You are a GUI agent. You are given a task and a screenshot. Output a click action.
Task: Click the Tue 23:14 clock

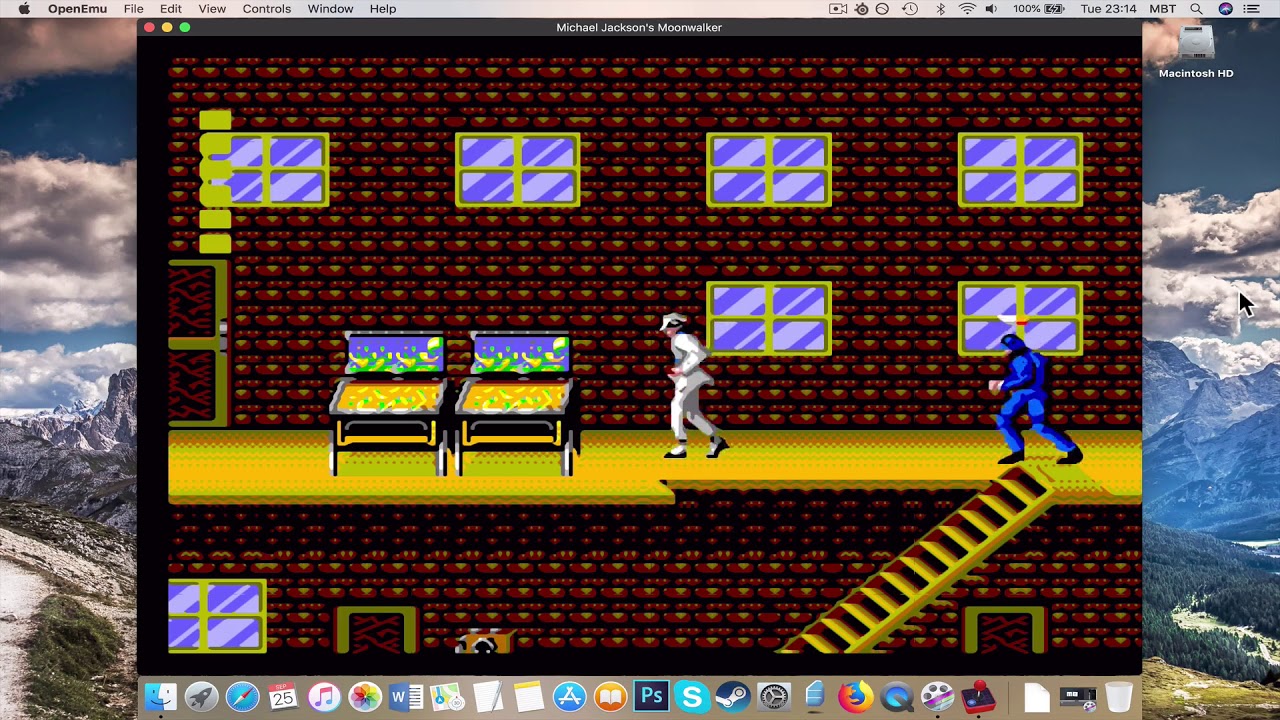click(x=1108, y=9)
